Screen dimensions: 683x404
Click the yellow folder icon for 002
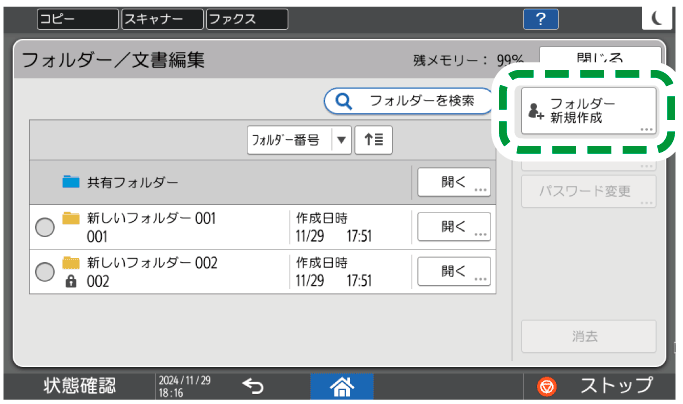pyautogui.click(x=71, y=263)
